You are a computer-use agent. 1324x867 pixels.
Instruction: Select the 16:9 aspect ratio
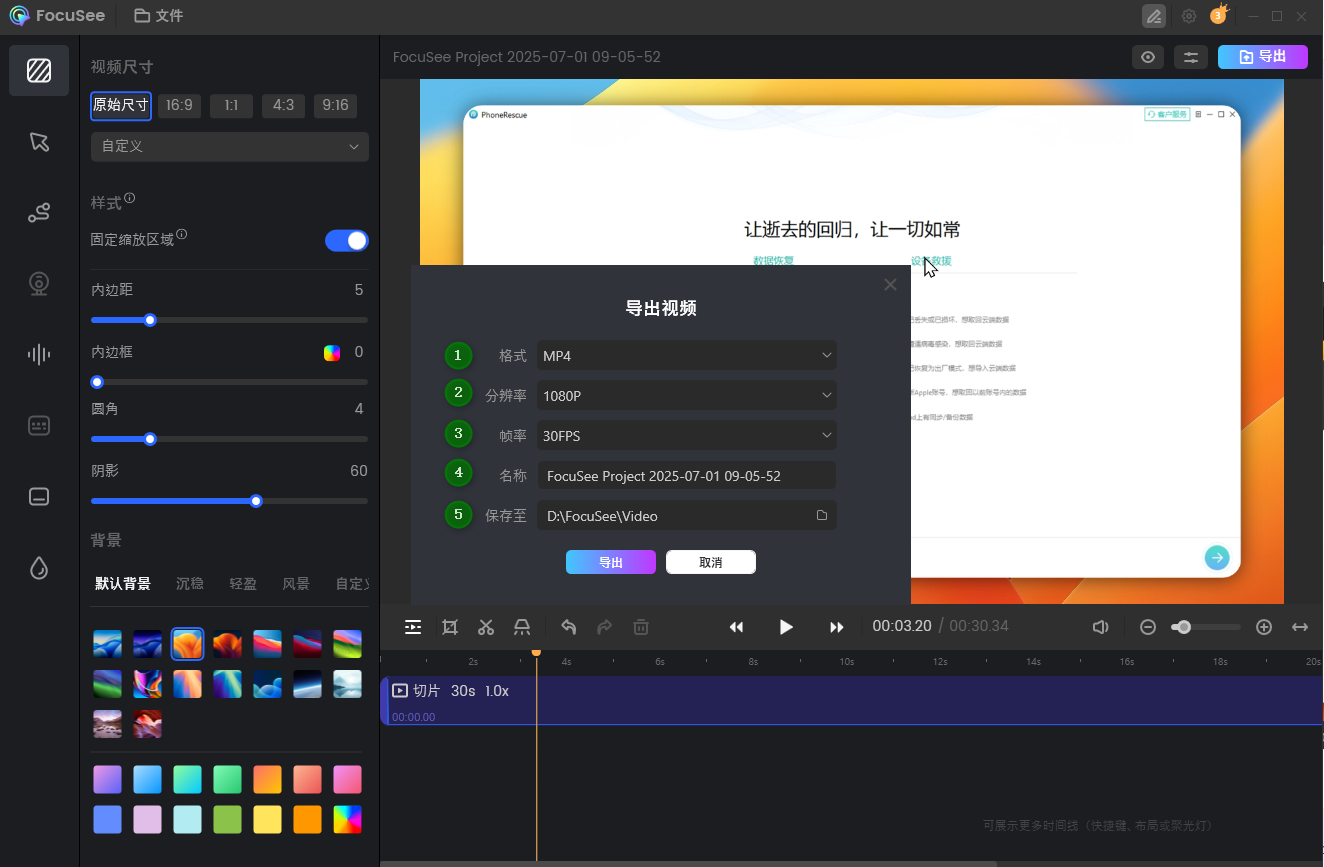179,105
